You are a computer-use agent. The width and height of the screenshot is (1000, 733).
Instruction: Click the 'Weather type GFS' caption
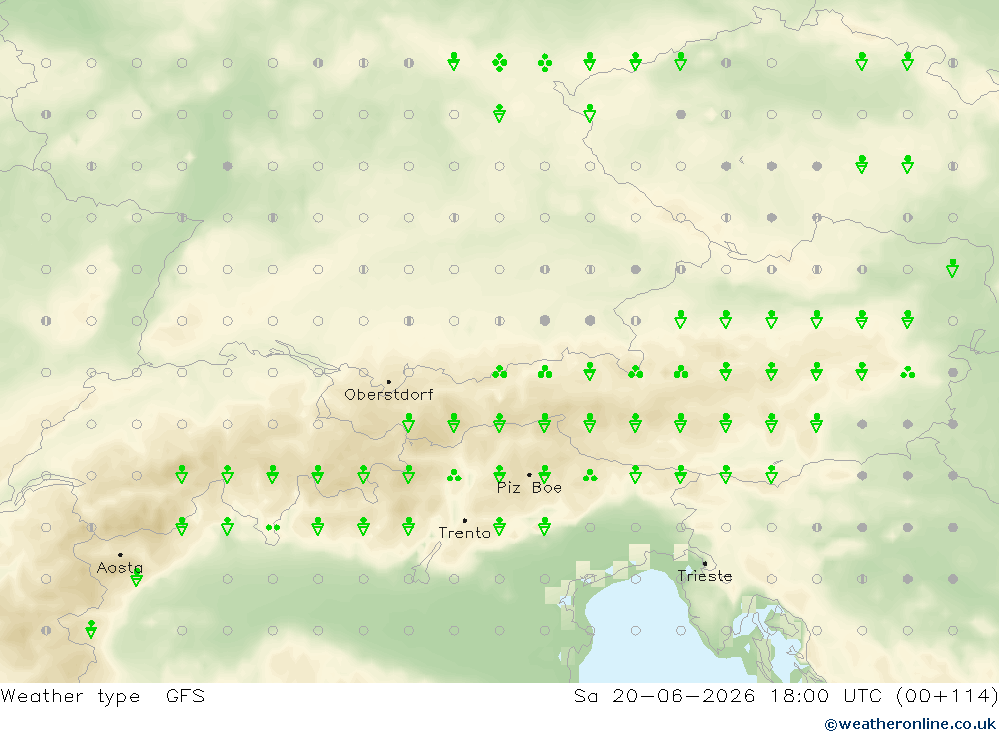(x=103, y=695)
